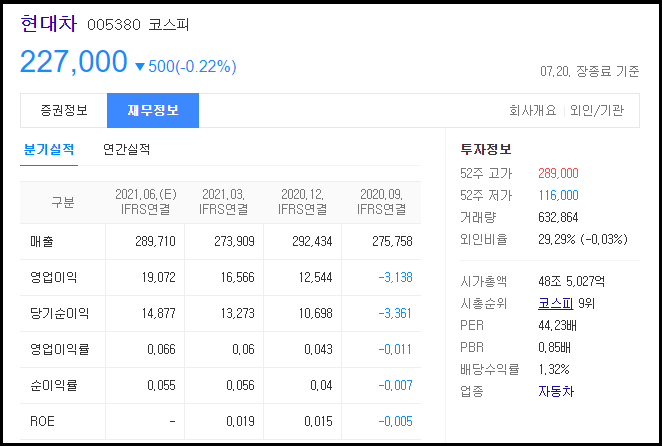Screen dimensions: 662x446
Task: Click the net margin value 0.055
Action: coord(161,385)
